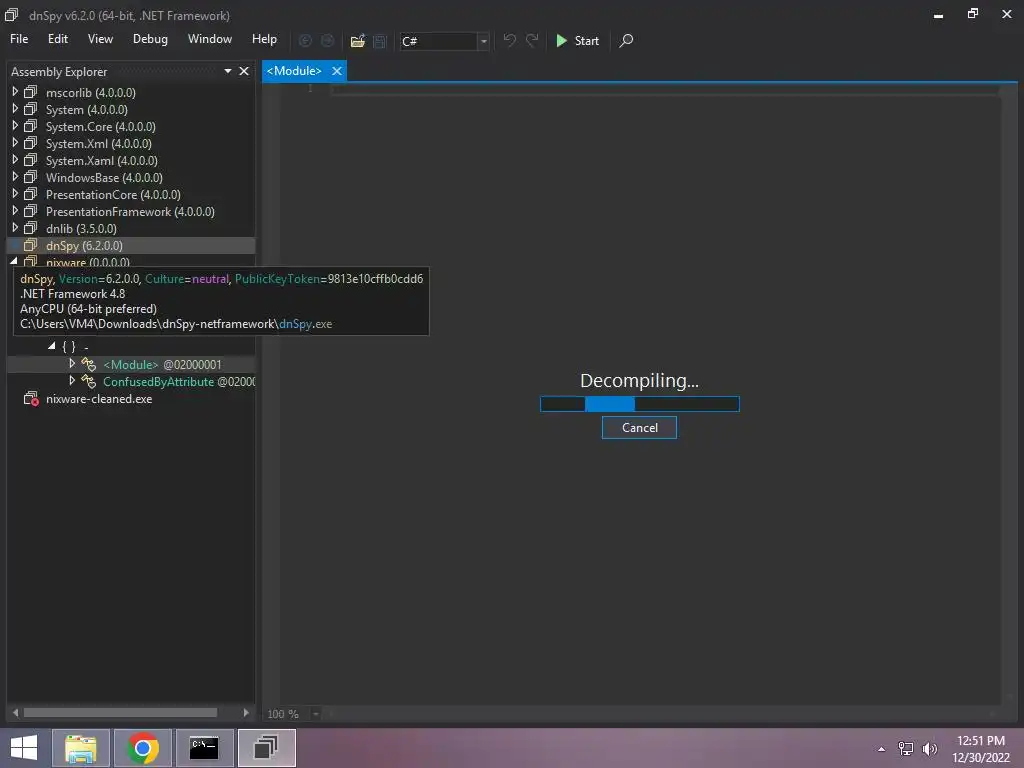Screen dimensions: 1024x768
Task: Expand the <Module> class node
Action: click(72, 364)
